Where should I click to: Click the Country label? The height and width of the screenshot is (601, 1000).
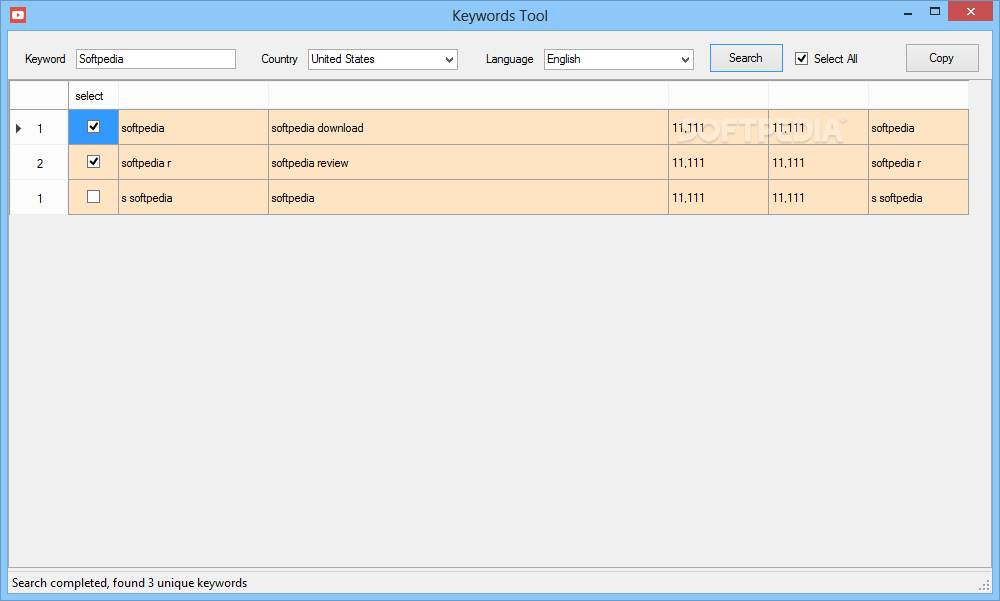(x=279, y=59)
